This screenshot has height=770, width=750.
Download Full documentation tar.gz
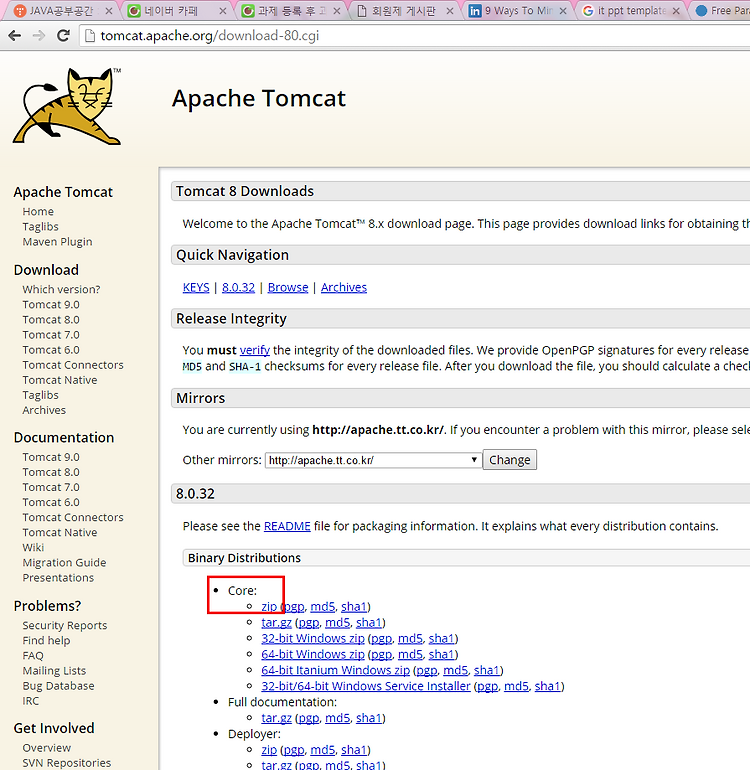click(x=276, y=718)
